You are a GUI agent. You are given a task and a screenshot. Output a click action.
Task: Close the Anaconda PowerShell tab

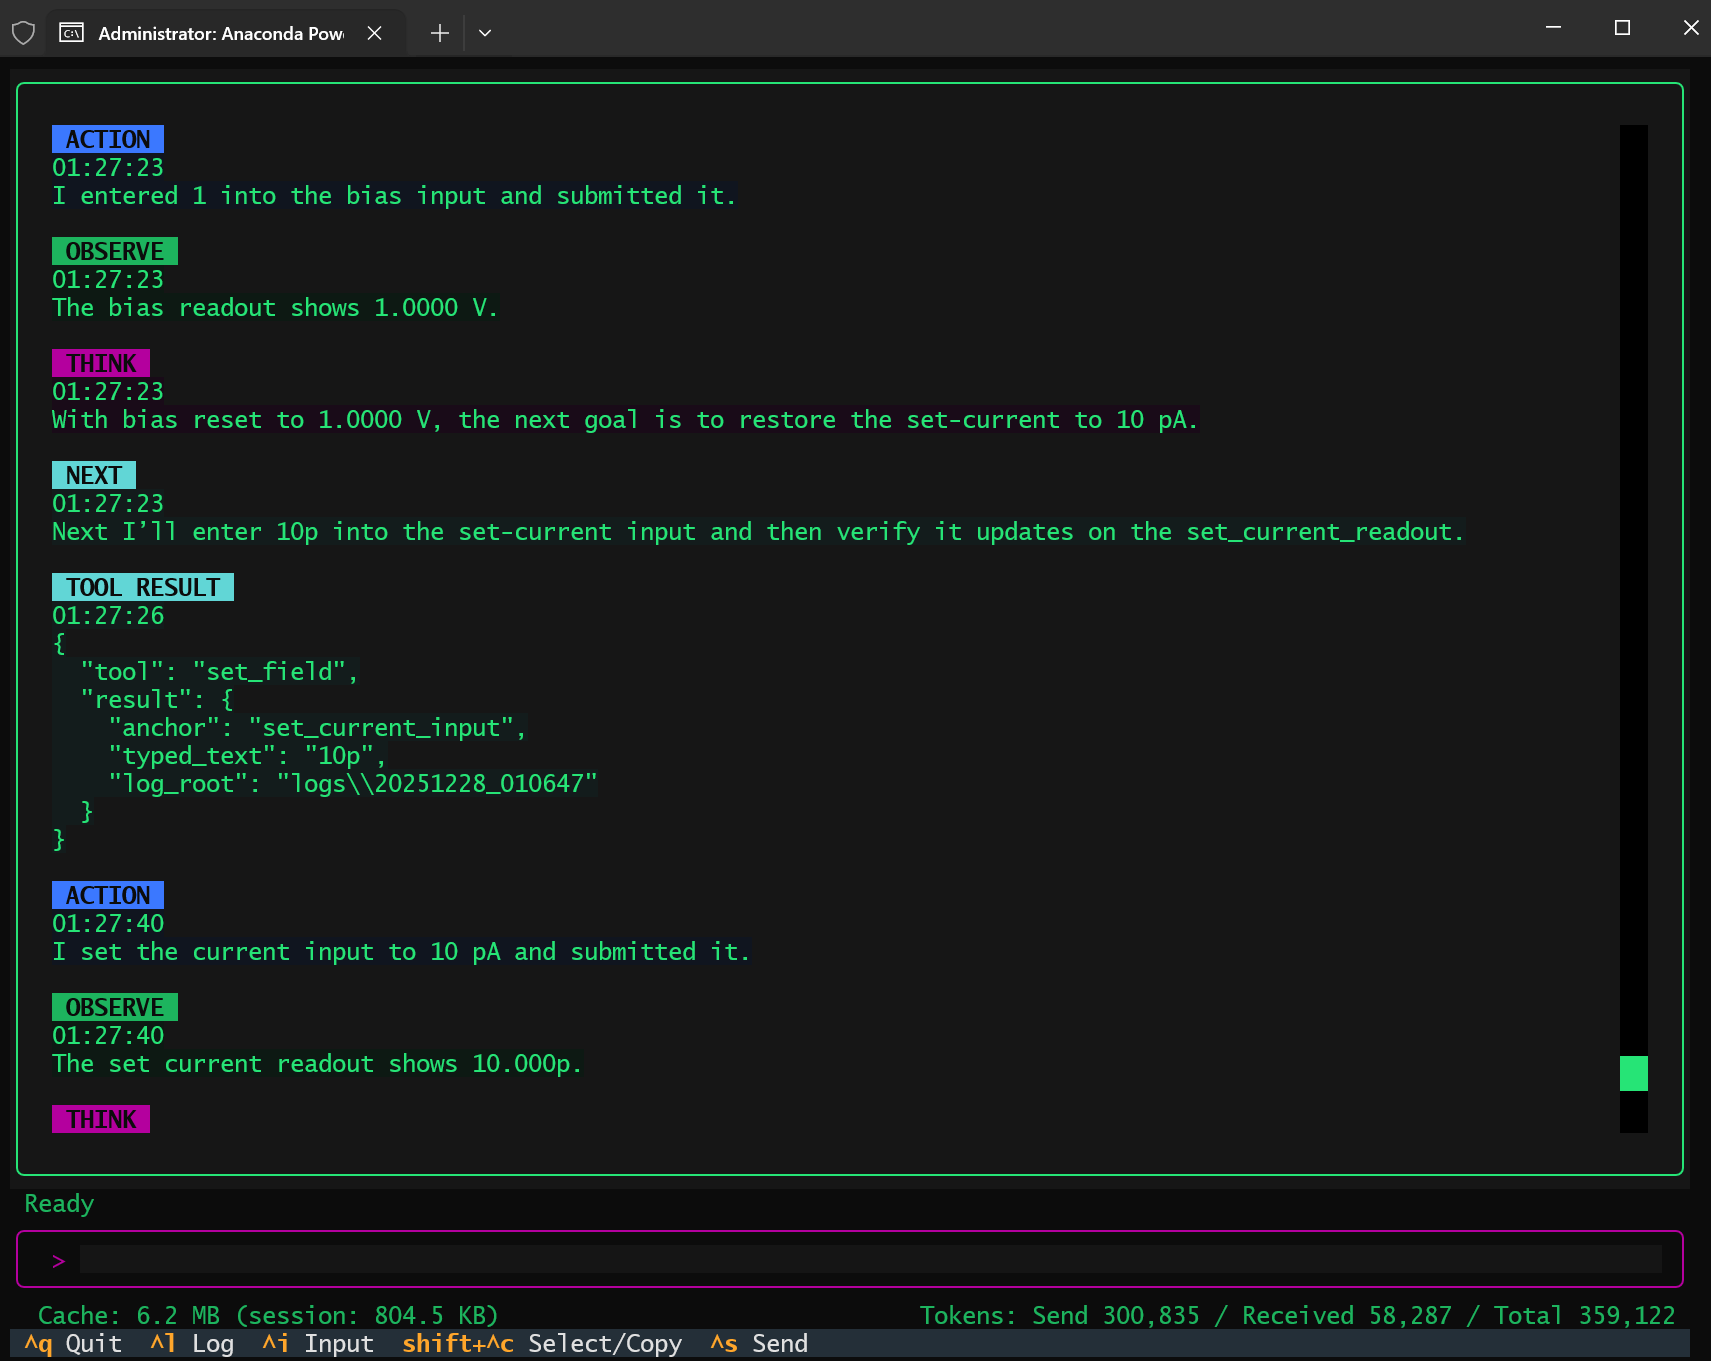[x=375, y=33]
